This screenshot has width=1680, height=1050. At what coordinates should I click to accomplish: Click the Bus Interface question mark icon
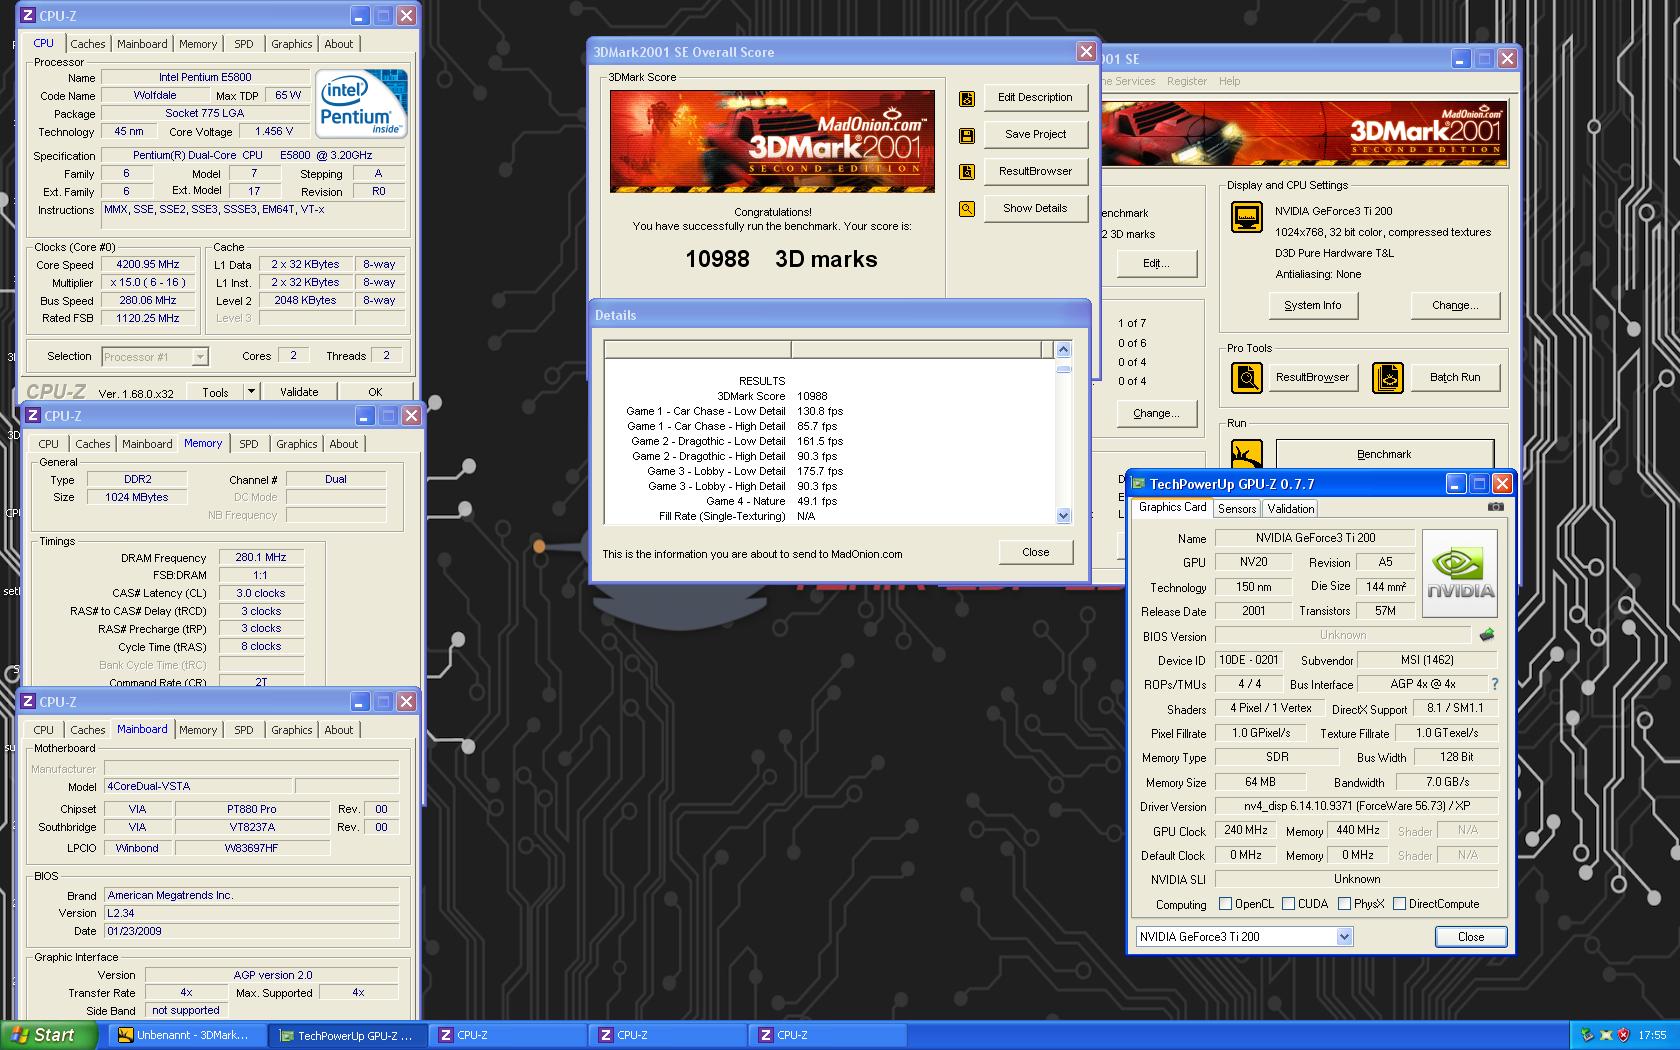(x=1495, y=684)
